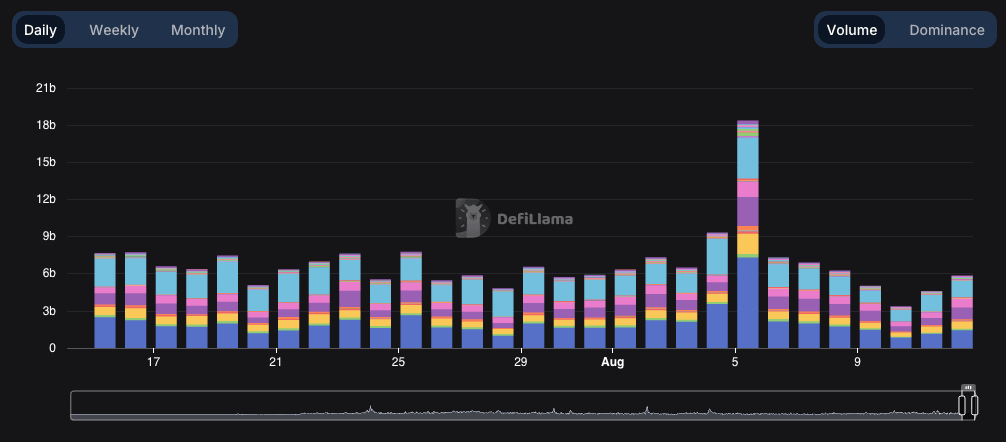Switch the chart to Daily interval
The height and width of the screenshot is (442, 1006).
[x=40, y=30]
